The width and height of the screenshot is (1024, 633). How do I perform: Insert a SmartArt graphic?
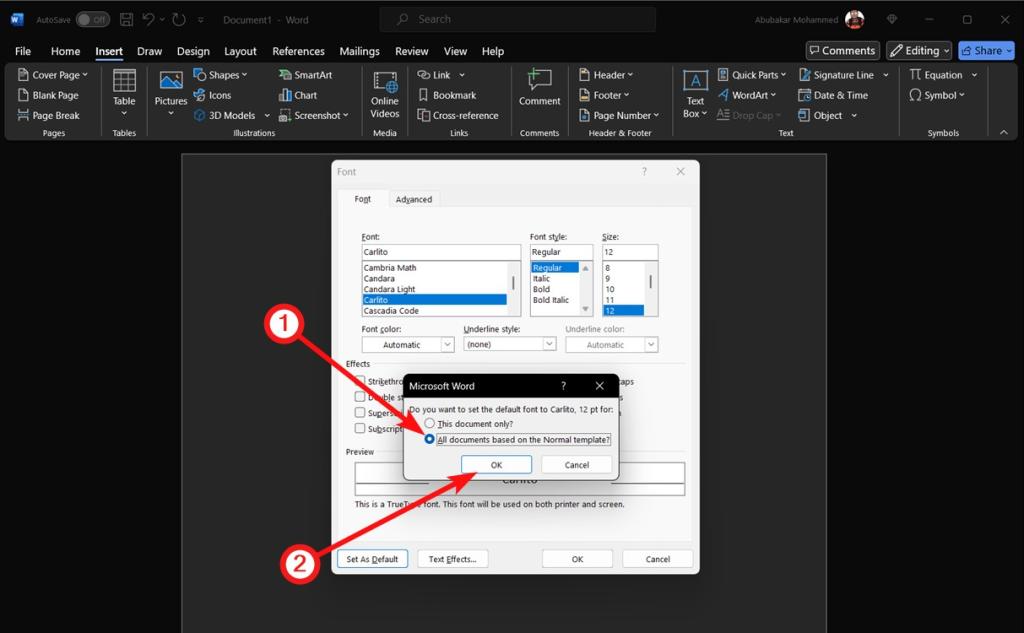(x=306, y=75)
